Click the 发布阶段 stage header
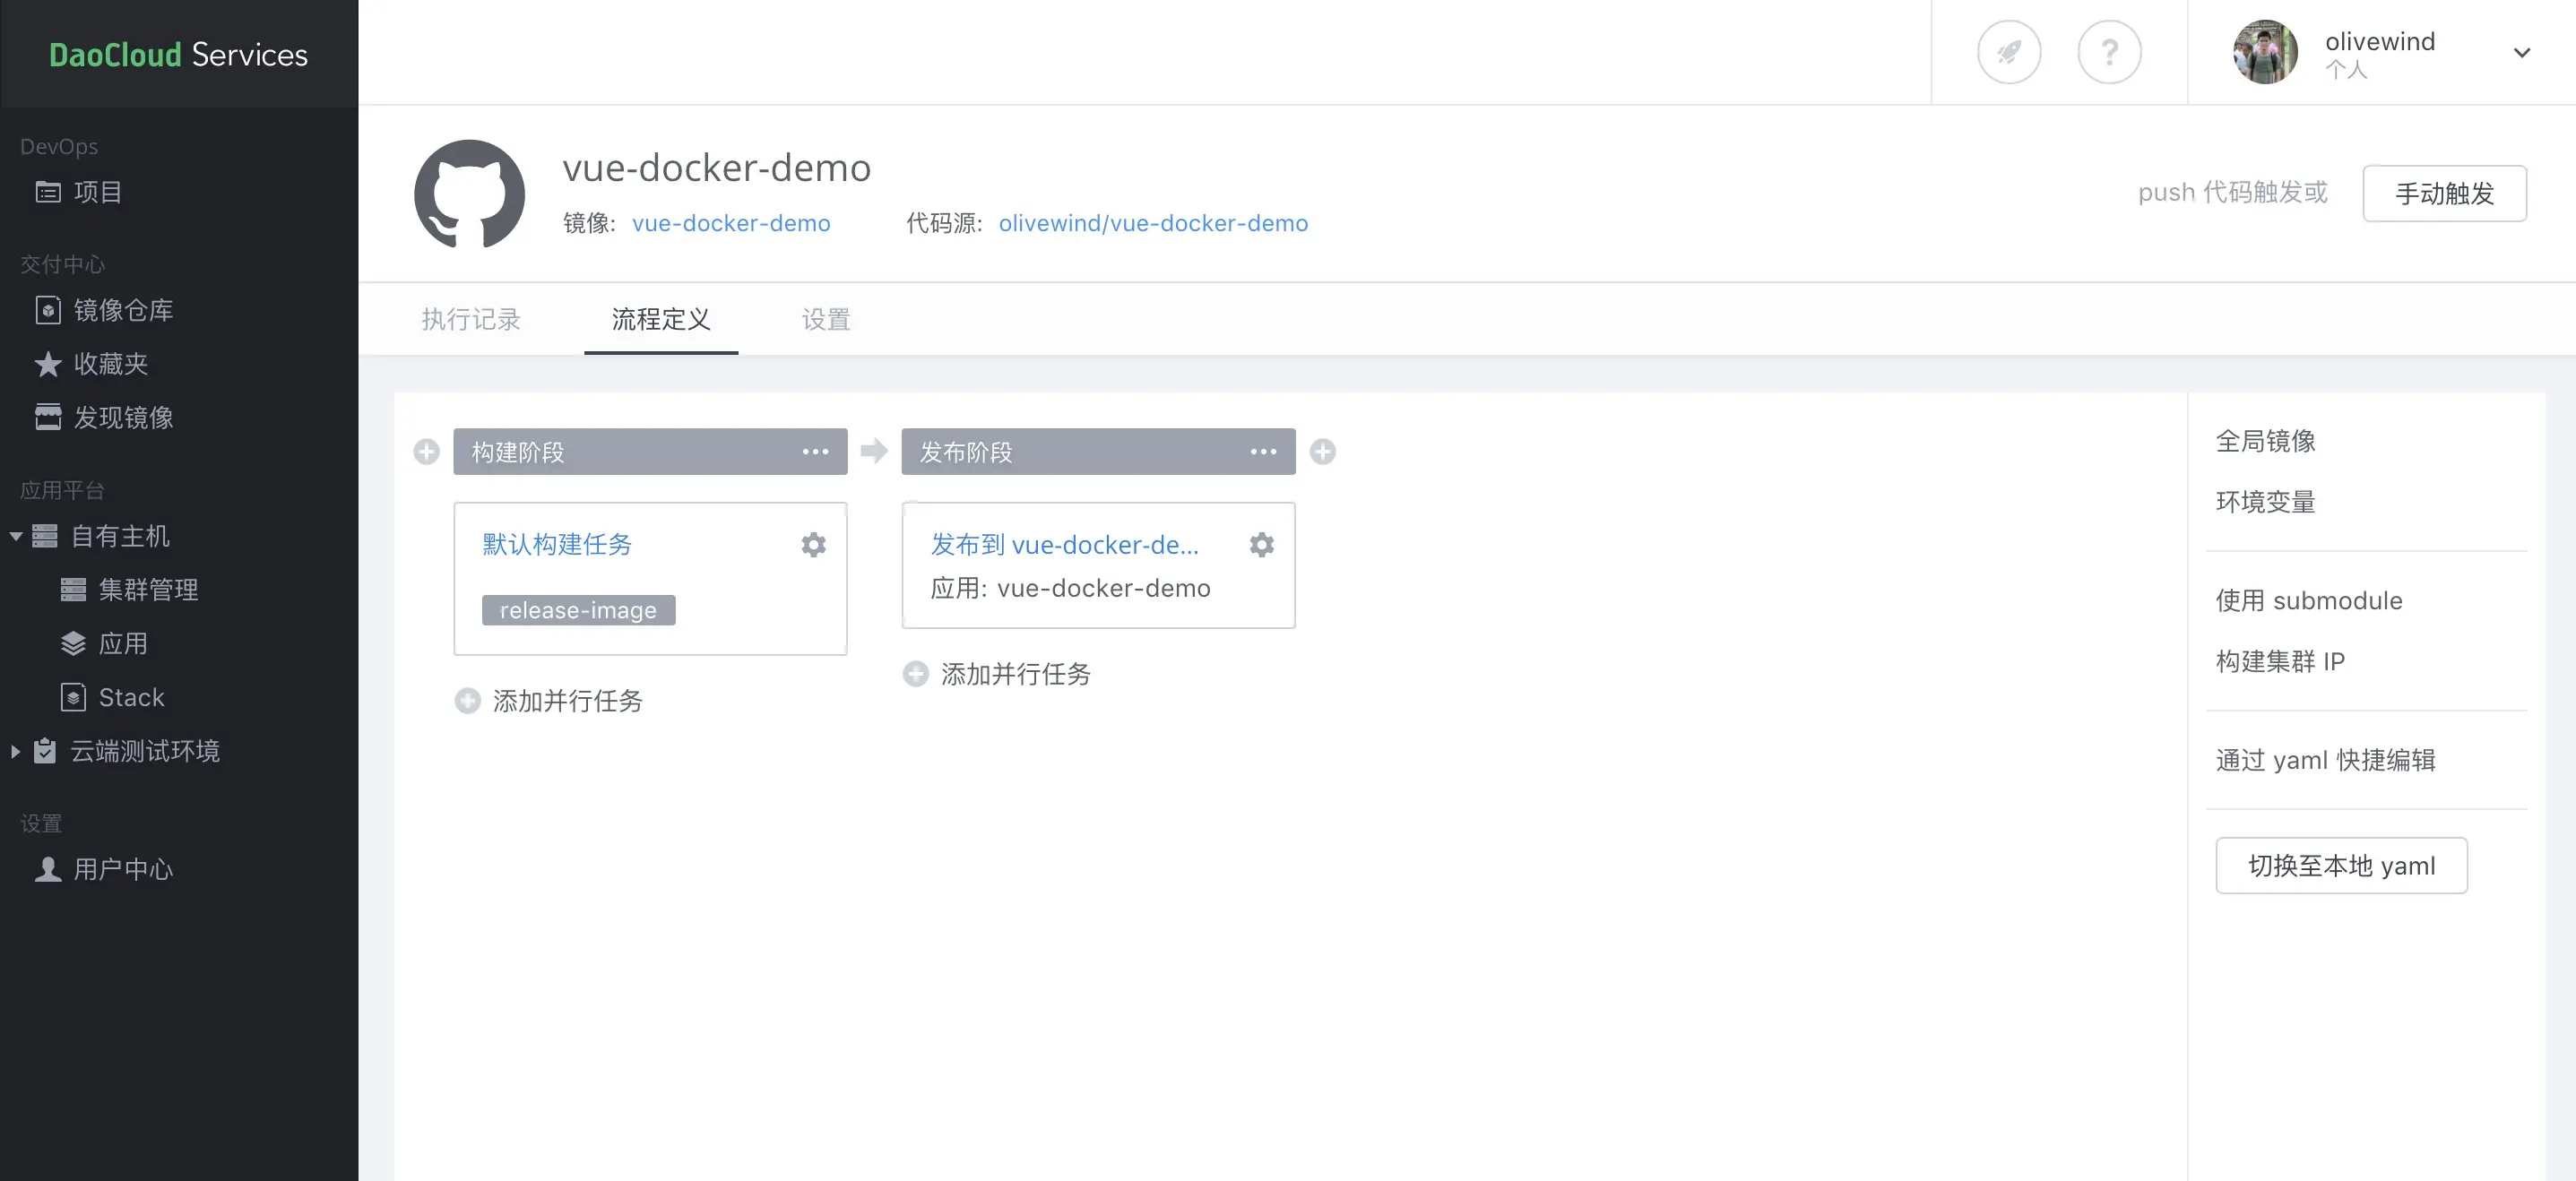The height and width of the screenshot is (1181, 2576). click(x=1098, y=452)
